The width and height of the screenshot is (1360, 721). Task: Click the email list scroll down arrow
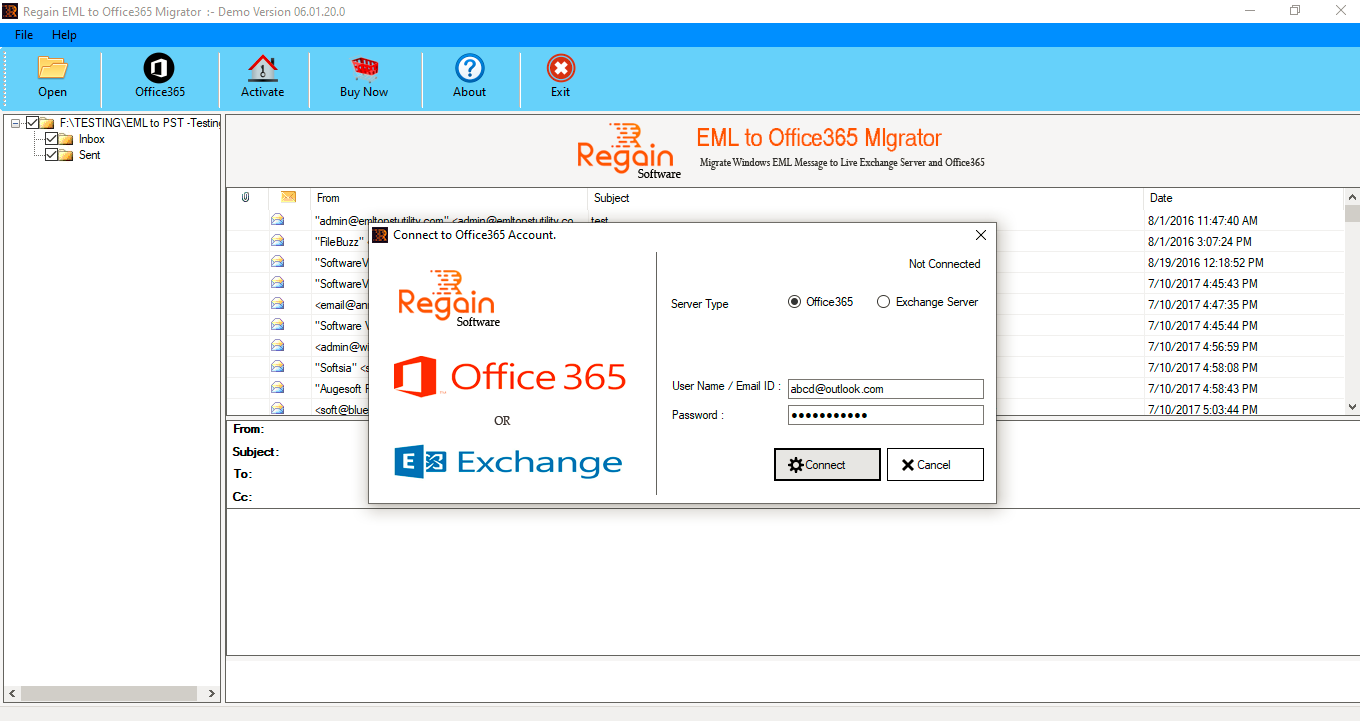[1352, 406]
